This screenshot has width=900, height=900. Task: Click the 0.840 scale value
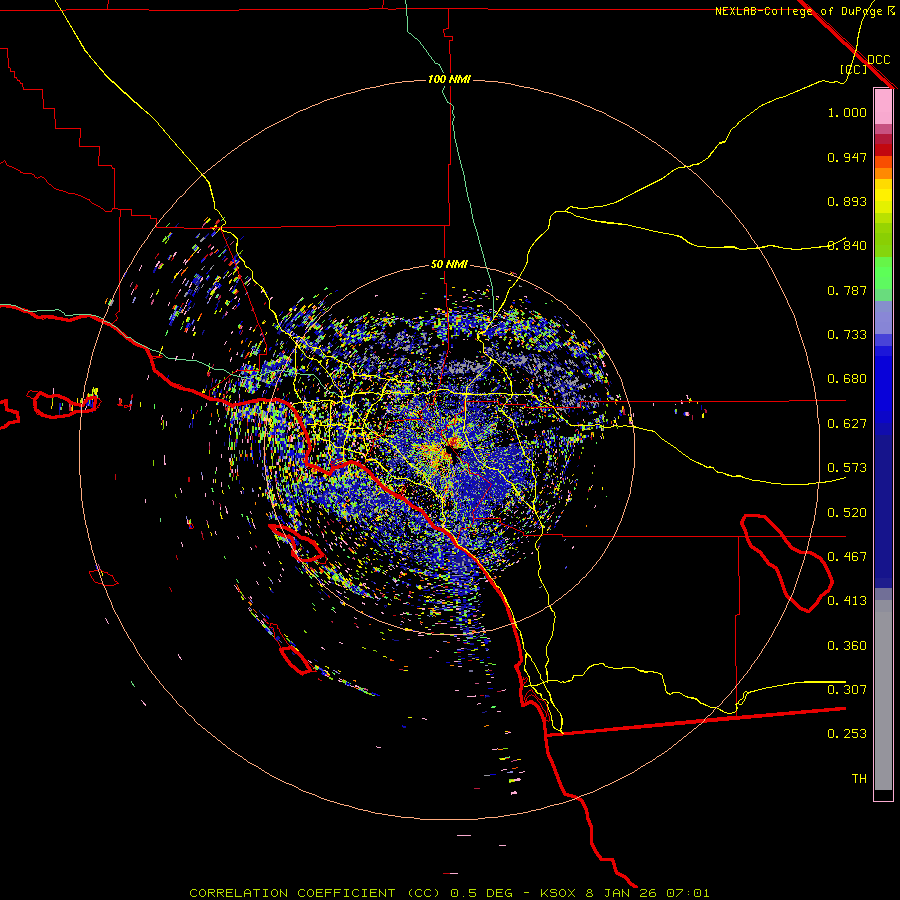coord(847,246)
